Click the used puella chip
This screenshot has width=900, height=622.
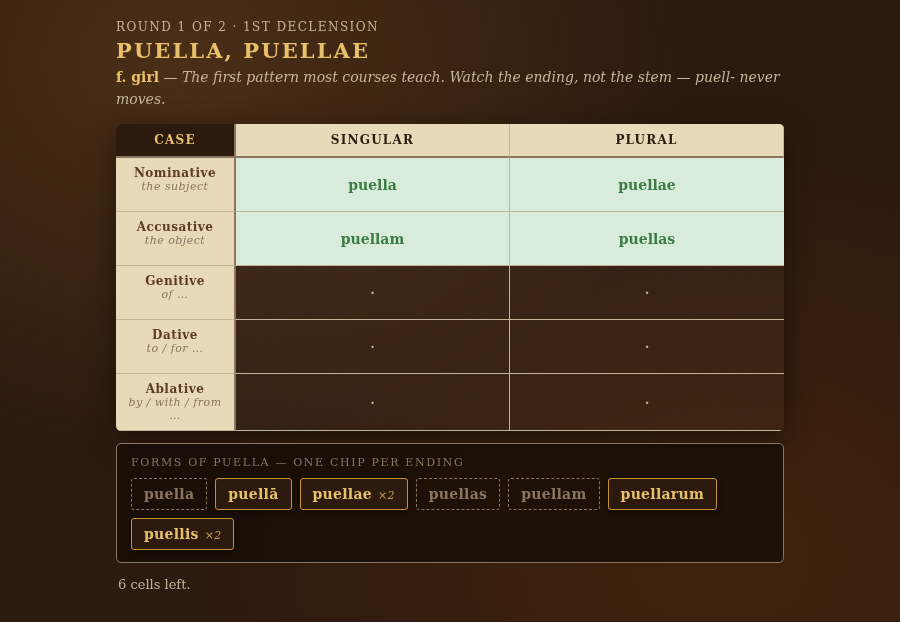click(169, 494)
